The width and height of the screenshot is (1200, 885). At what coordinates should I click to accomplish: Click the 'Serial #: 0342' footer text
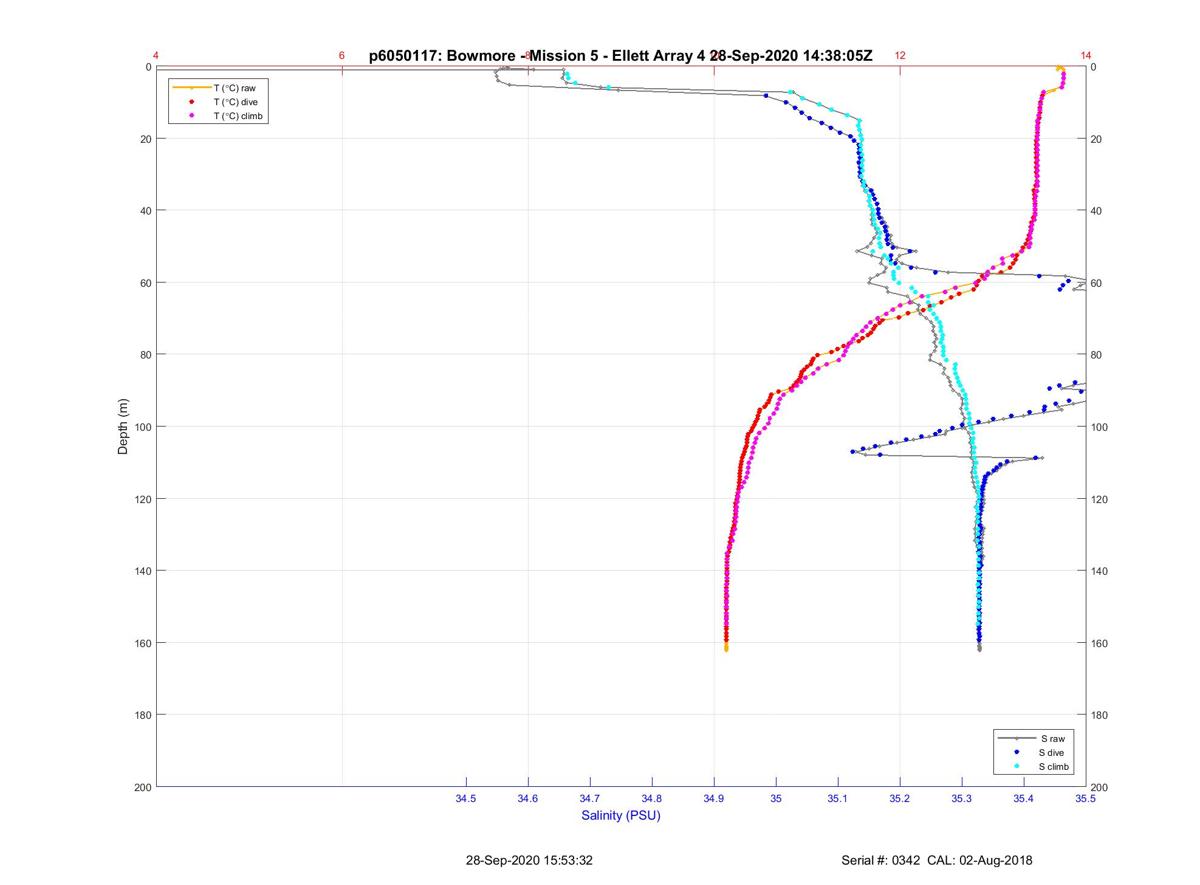coord(883,860)
